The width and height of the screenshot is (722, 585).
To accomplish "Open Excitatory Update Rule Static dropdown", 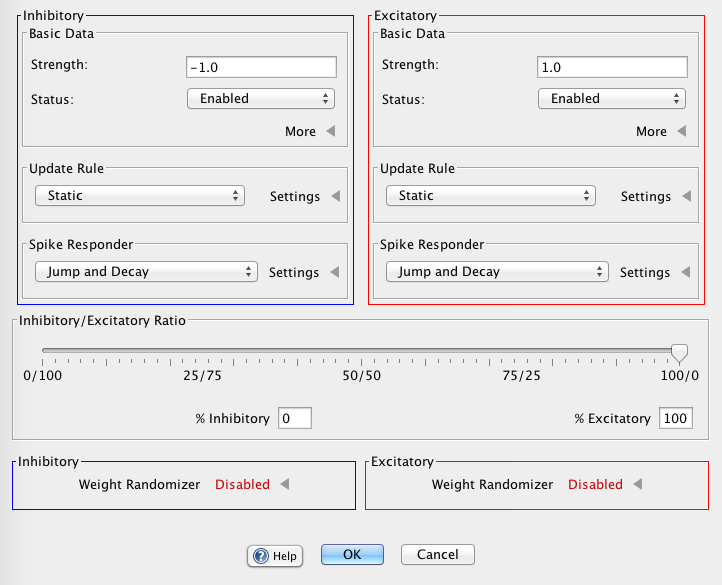I will 491,196.
